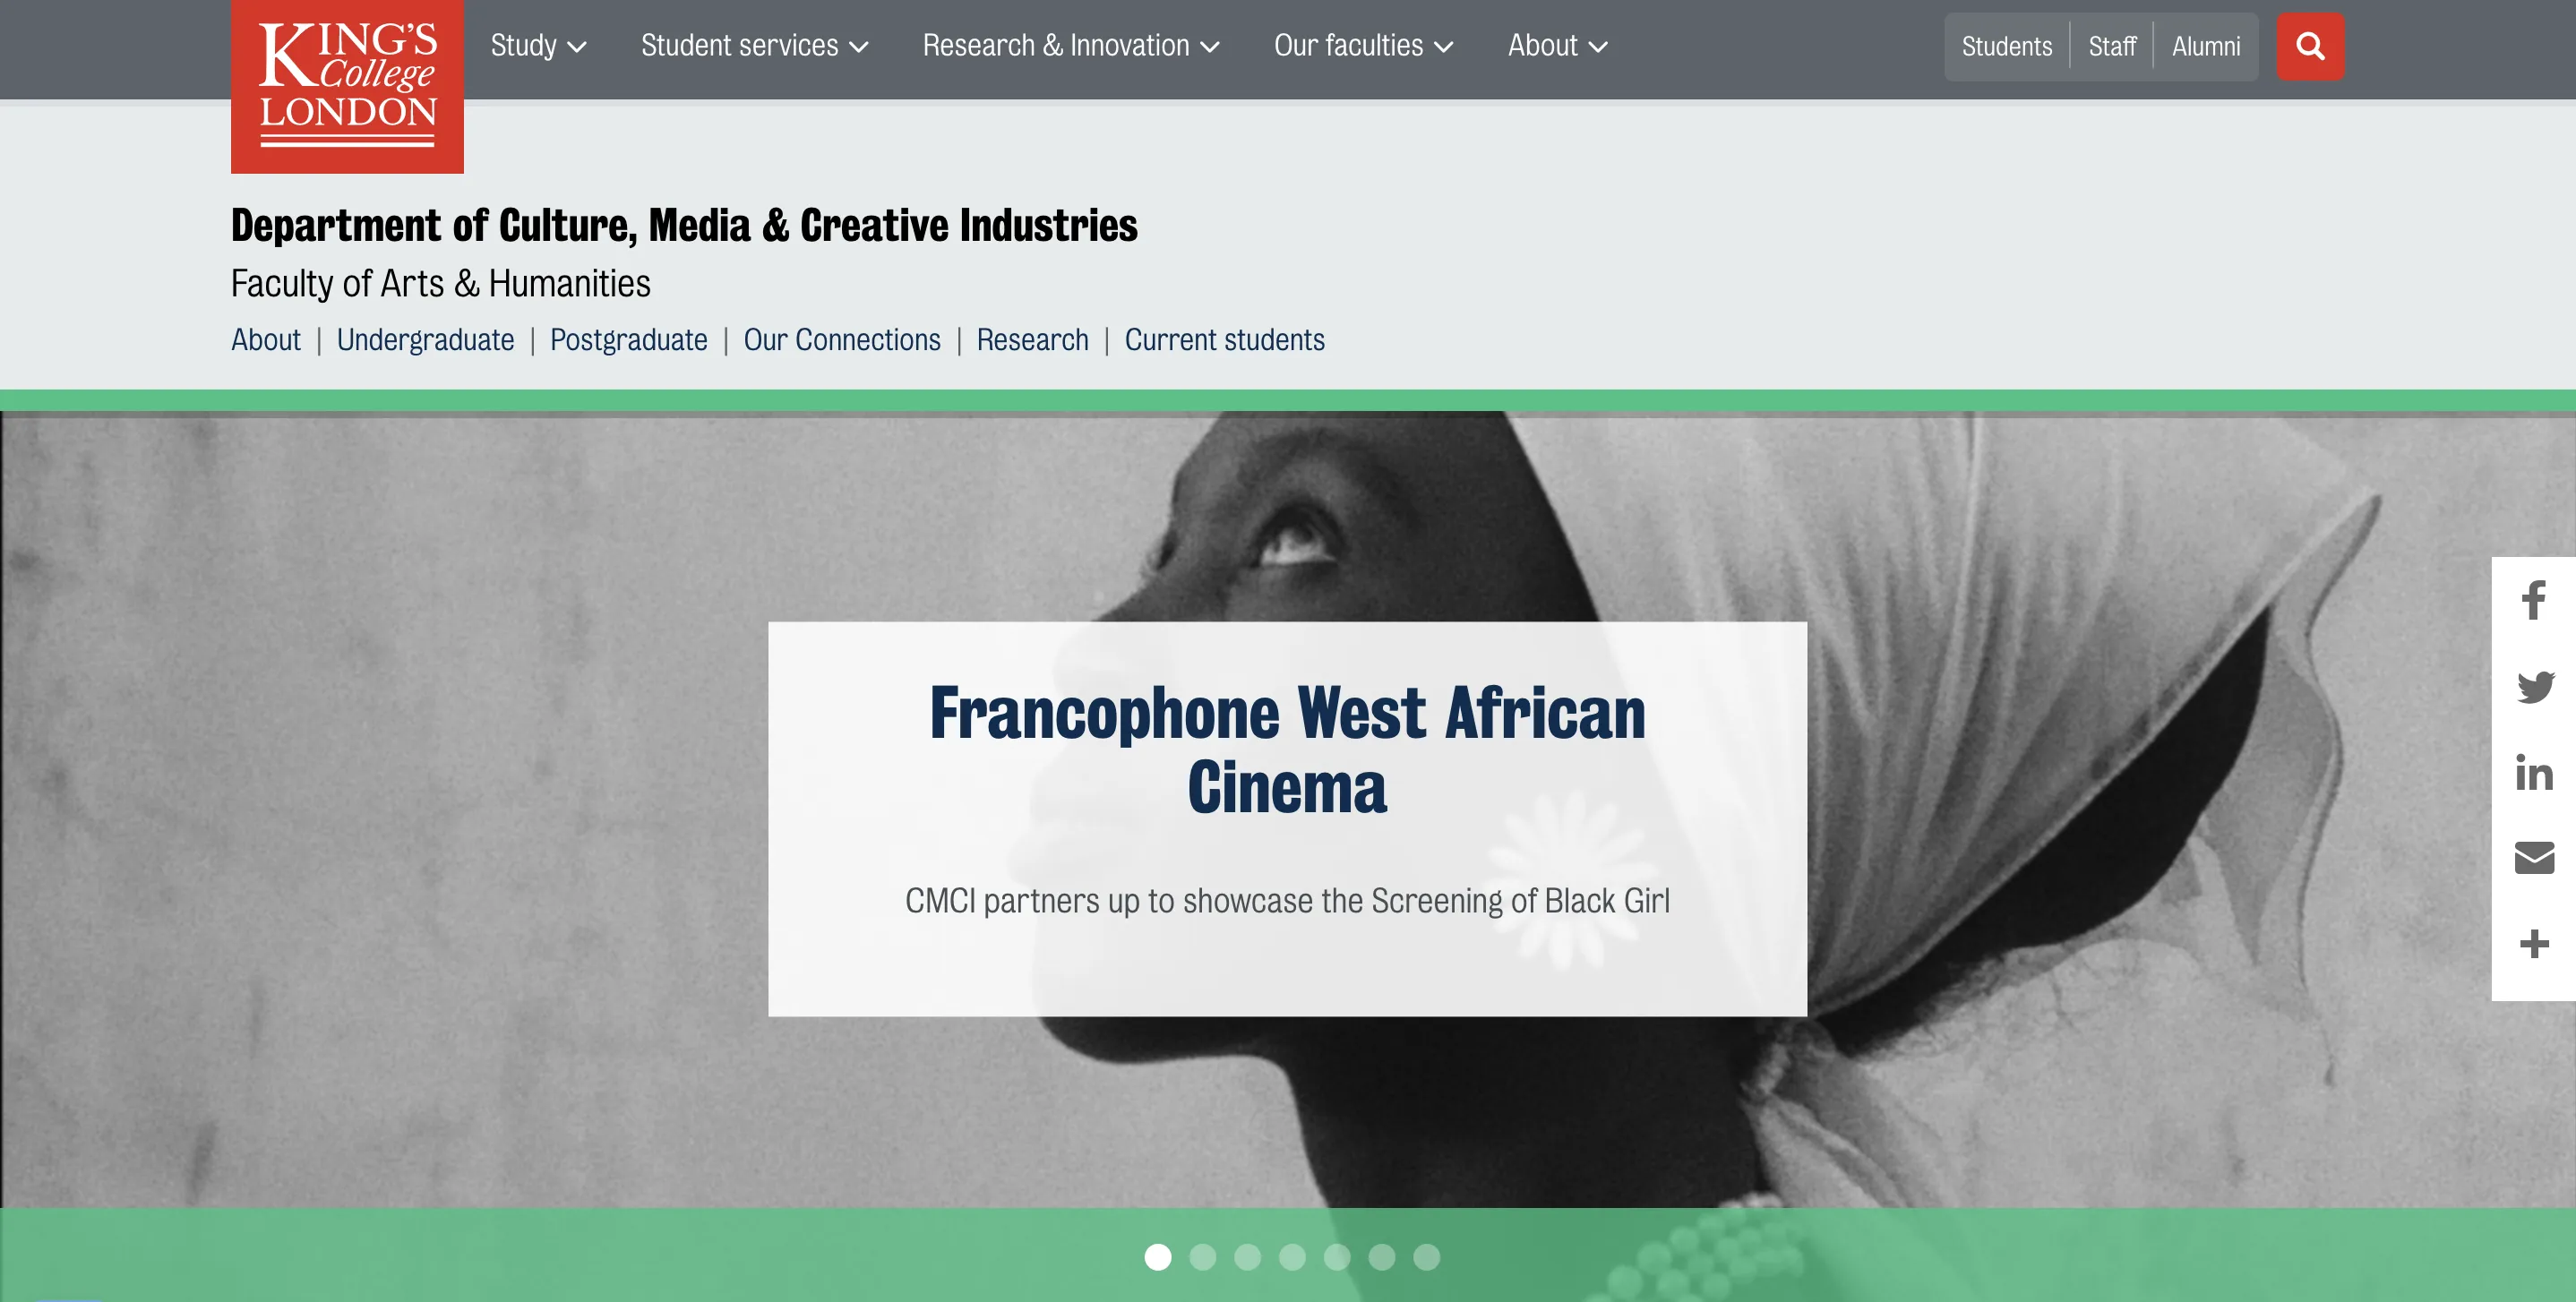Viewport: 2576px width, 1302px height.
Task: Select the last carousel slide dot
Action: [x=1426, y=1257]
